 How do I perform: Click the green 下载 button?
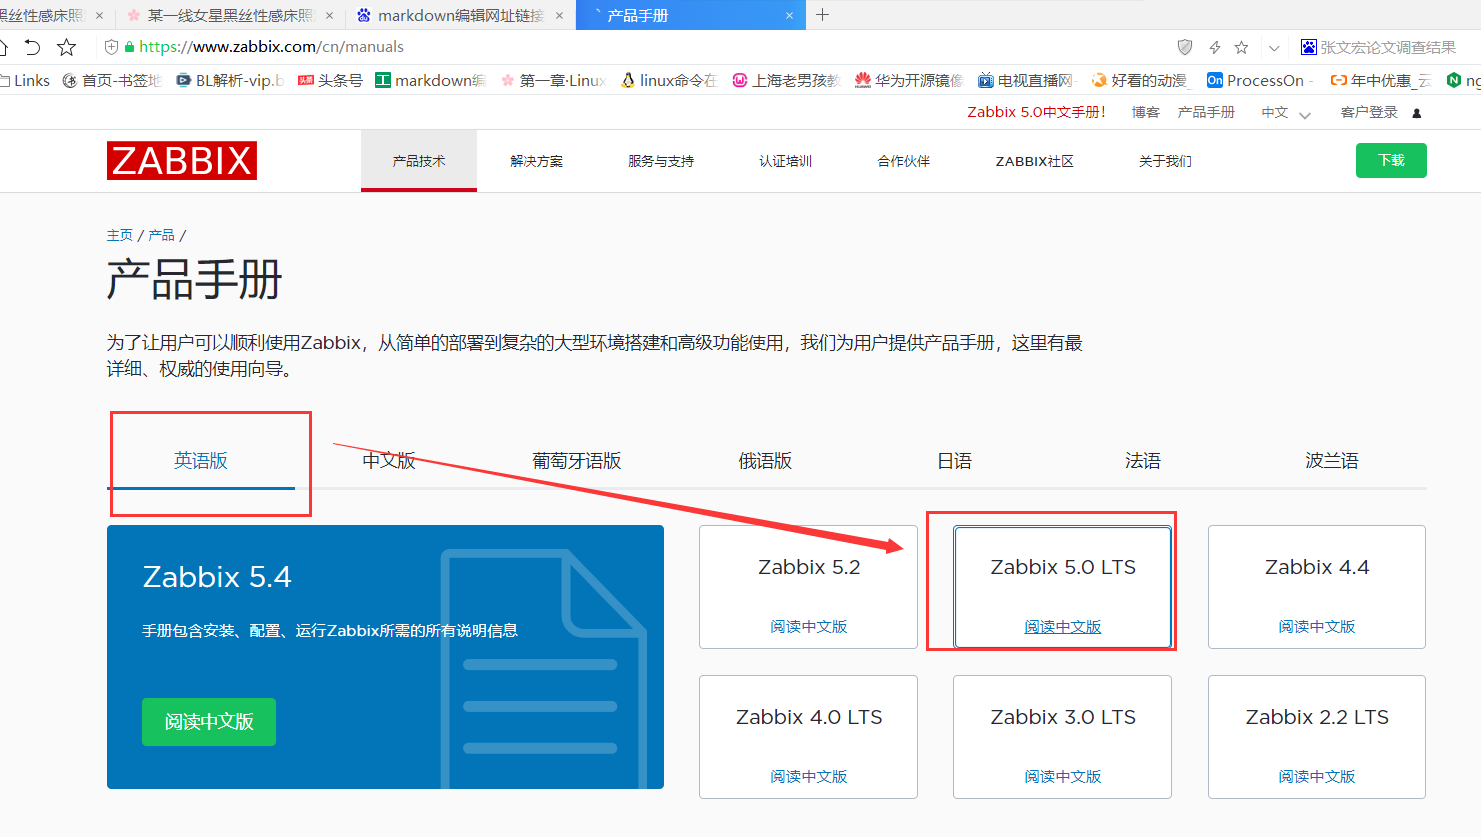1391,159
